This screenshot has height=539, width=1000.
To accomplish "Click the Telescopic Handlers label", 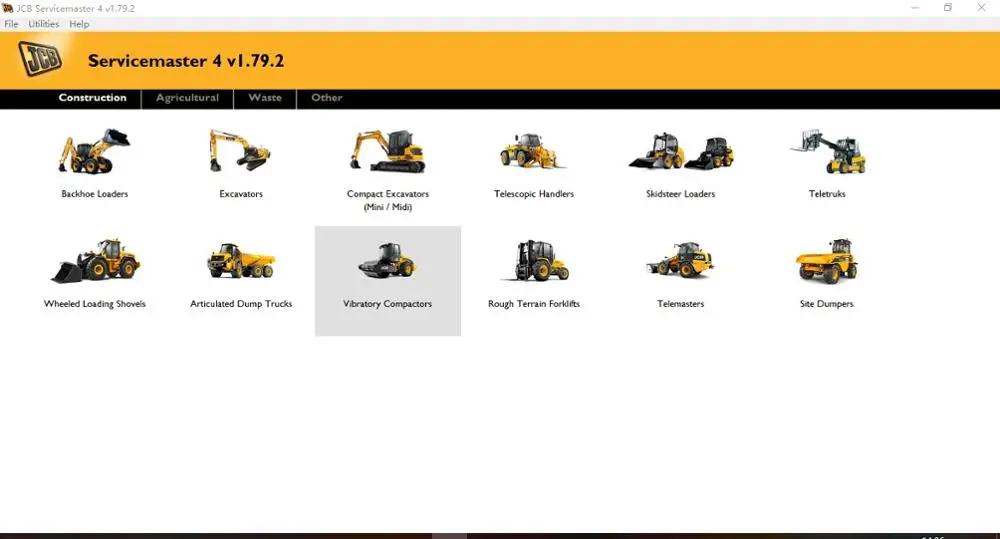I will (534, 194).
